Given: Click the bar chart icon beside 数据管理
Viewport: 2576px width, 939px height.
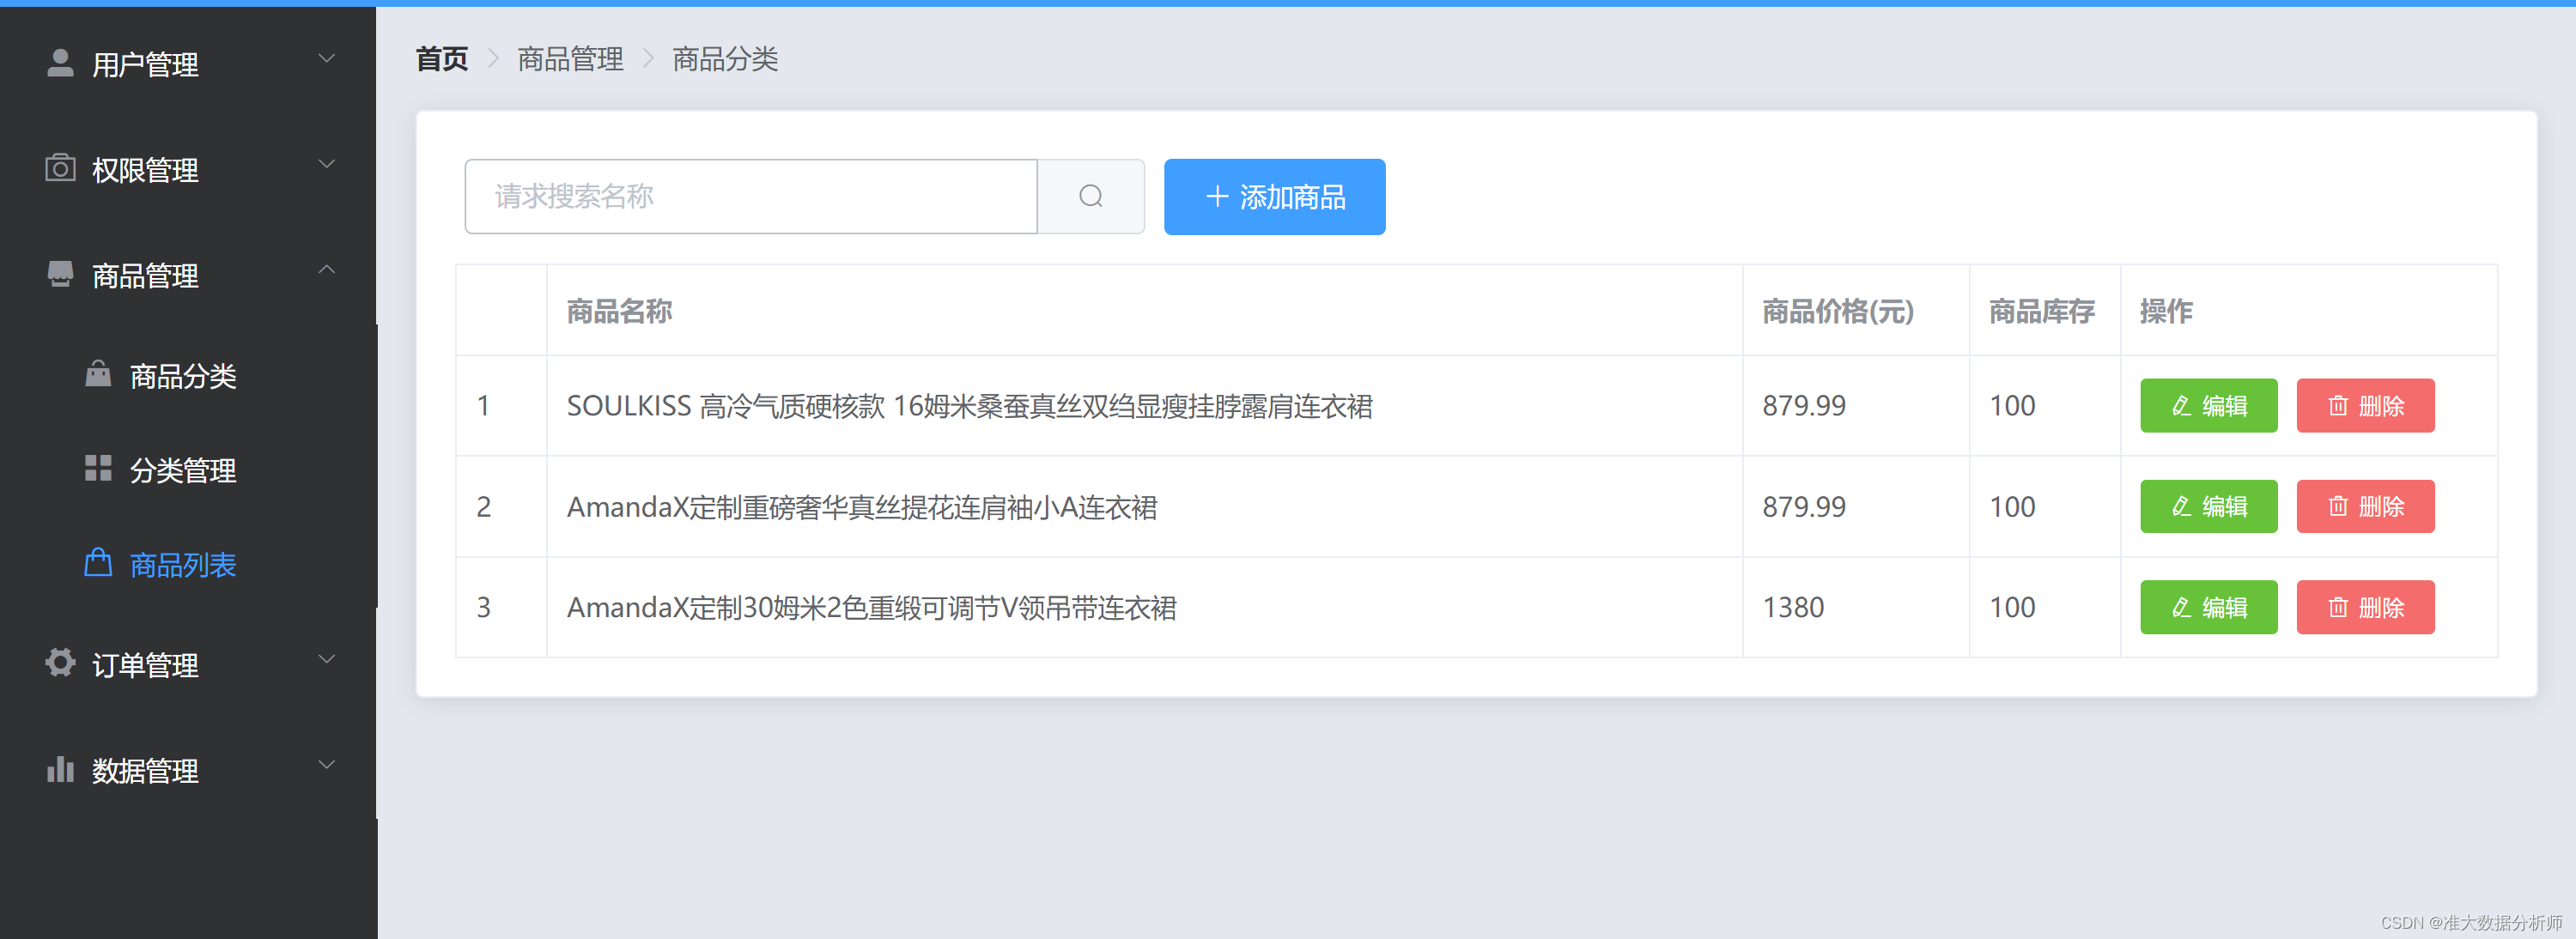Looking at the screenshot, I should coord(60,768).
